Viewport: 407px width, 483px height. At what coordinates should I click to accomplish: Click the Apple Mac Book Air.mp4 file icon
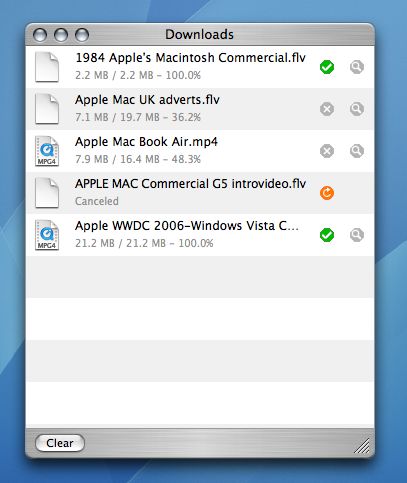point(47,151)
